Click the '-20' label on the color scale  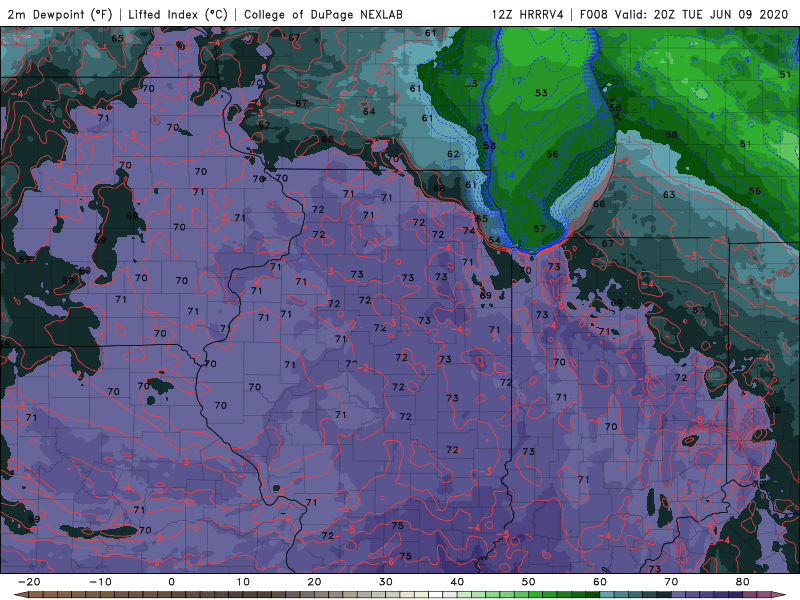(x=29, y=582)
